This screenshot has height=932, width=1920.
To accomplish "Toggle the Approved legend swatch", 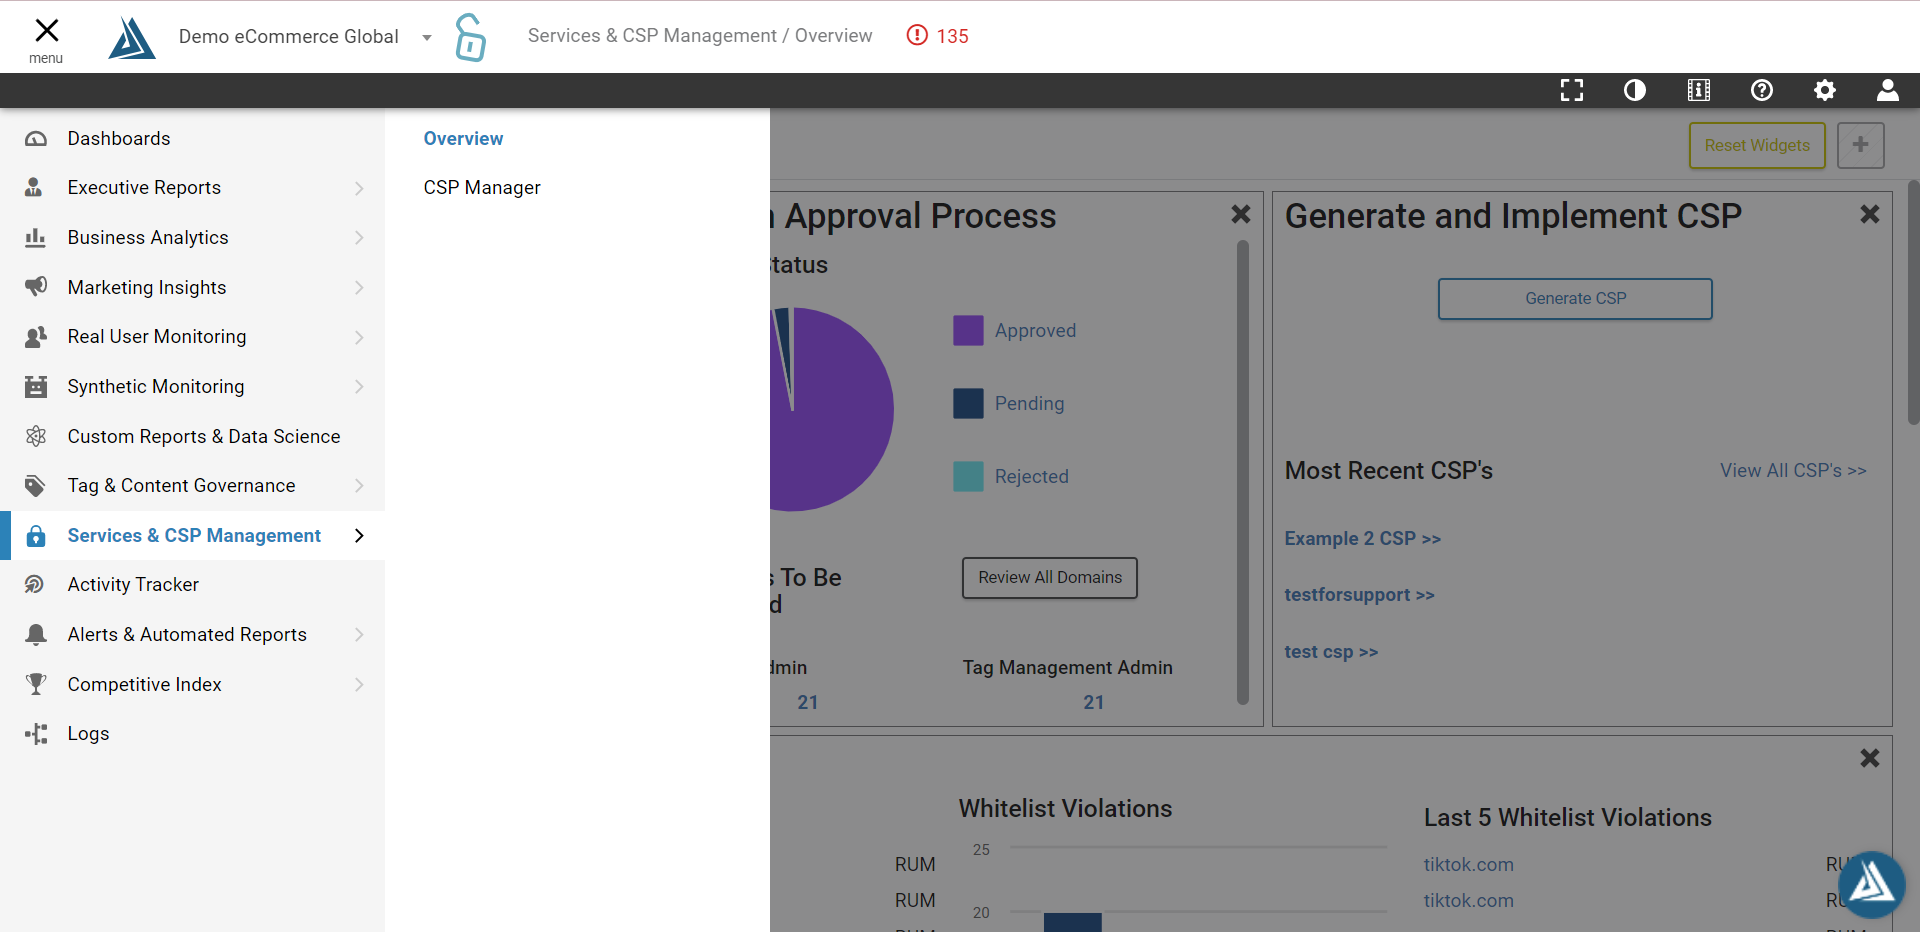I will click(968, 330).
